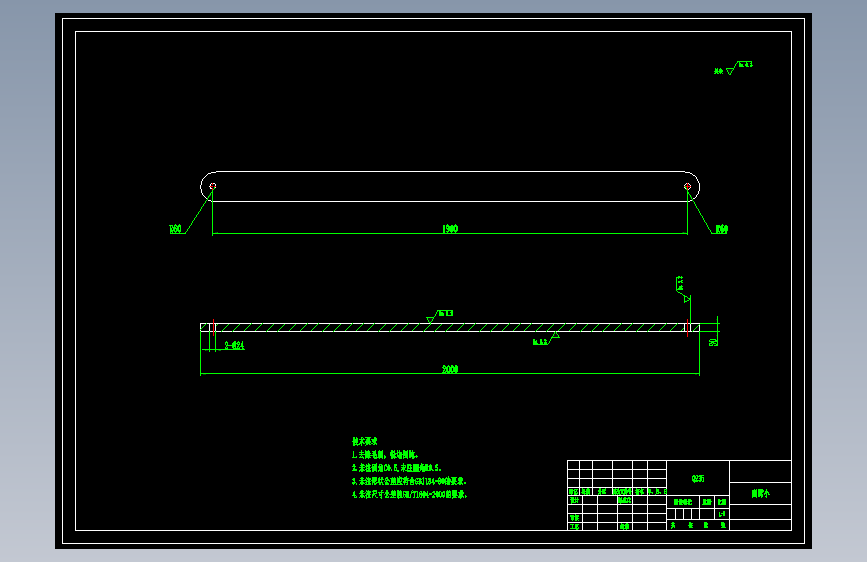Image resolution: width=867 pixels, height=562 pixels.
Task: Select the 2-Ø24 hole callout
Action: coord(234,345)
